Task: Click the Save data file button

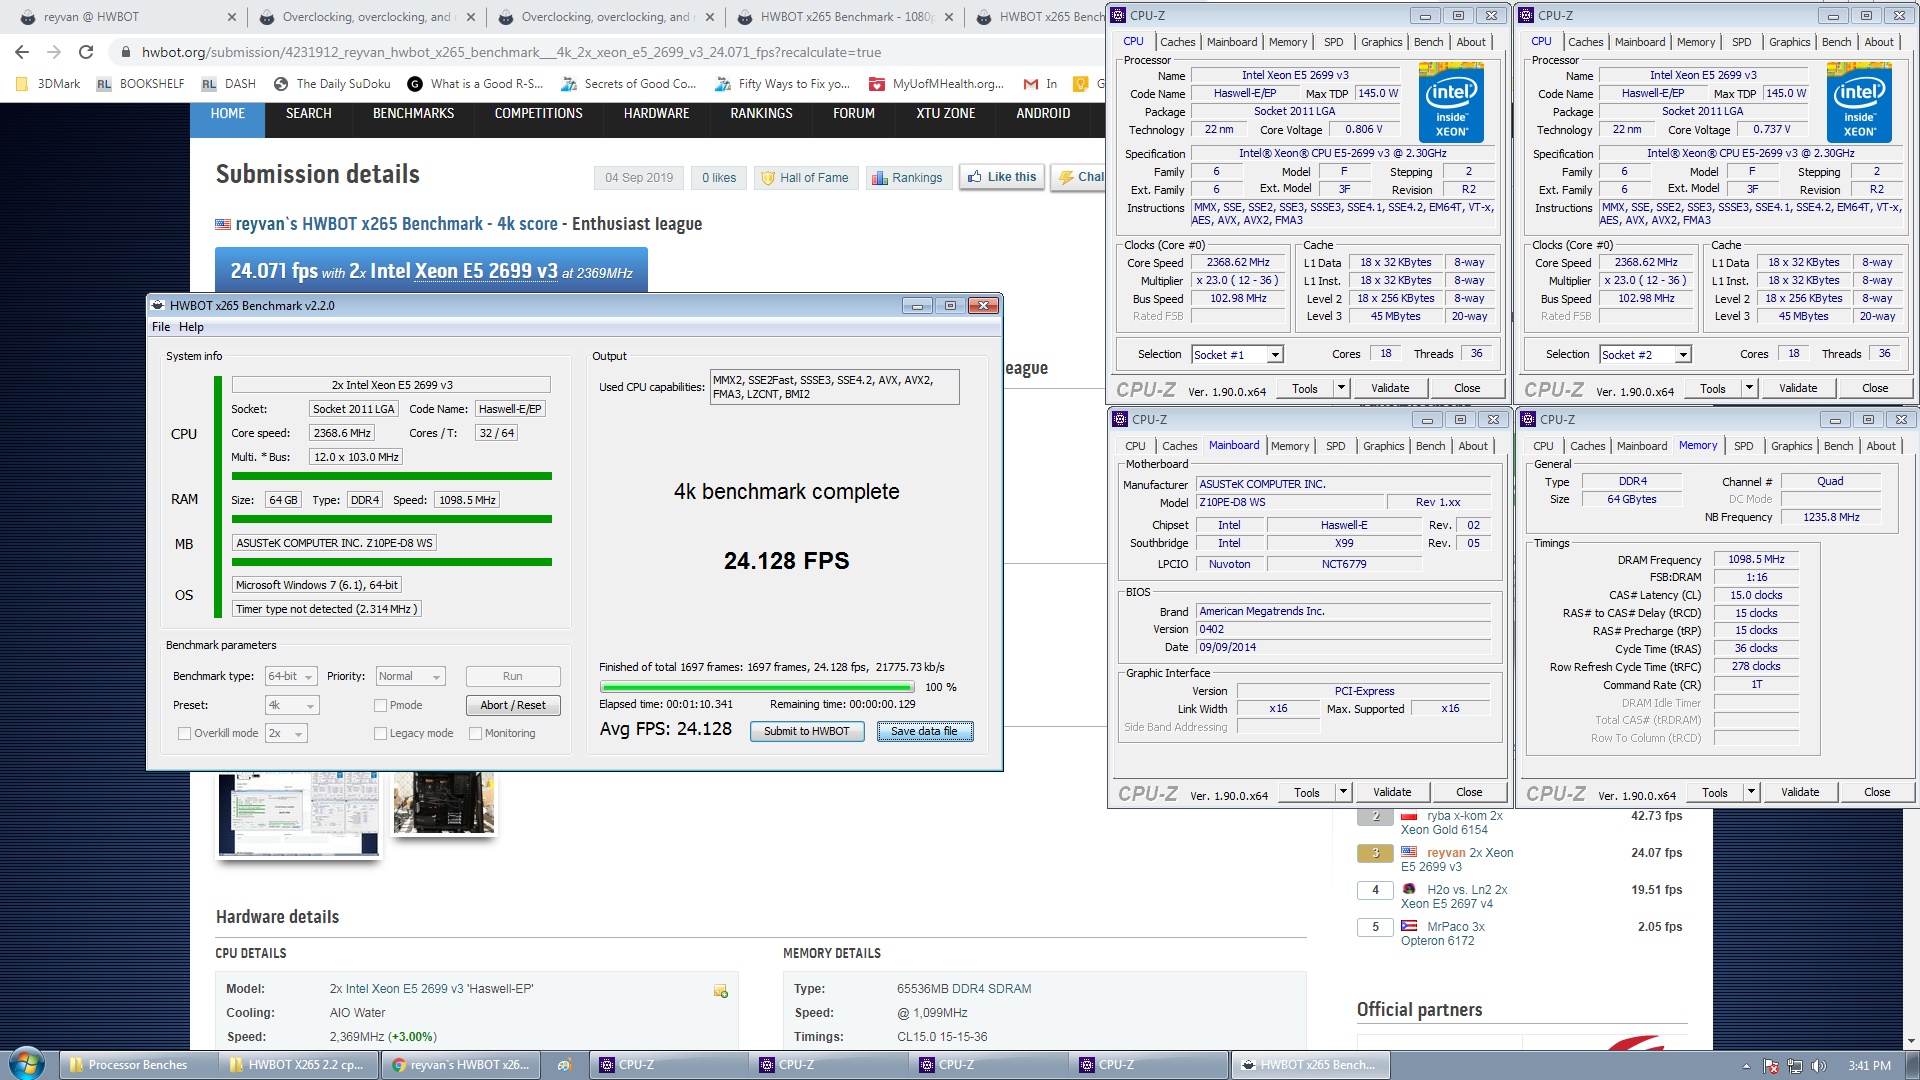Action: pyautogui.click(x=924, y=732)
